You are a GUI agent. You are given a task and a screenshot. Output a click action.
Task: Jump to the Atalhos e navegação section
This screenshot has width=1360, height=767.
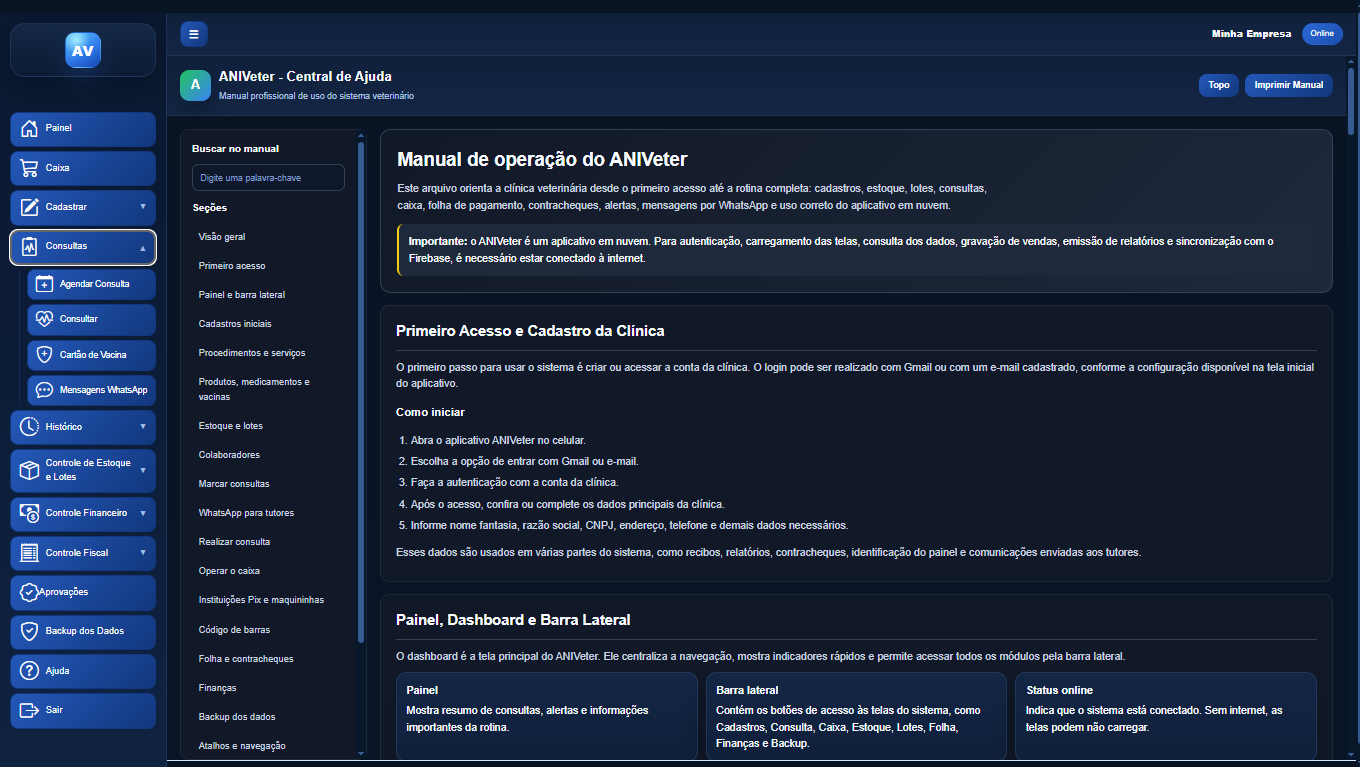tap(242, 746)
